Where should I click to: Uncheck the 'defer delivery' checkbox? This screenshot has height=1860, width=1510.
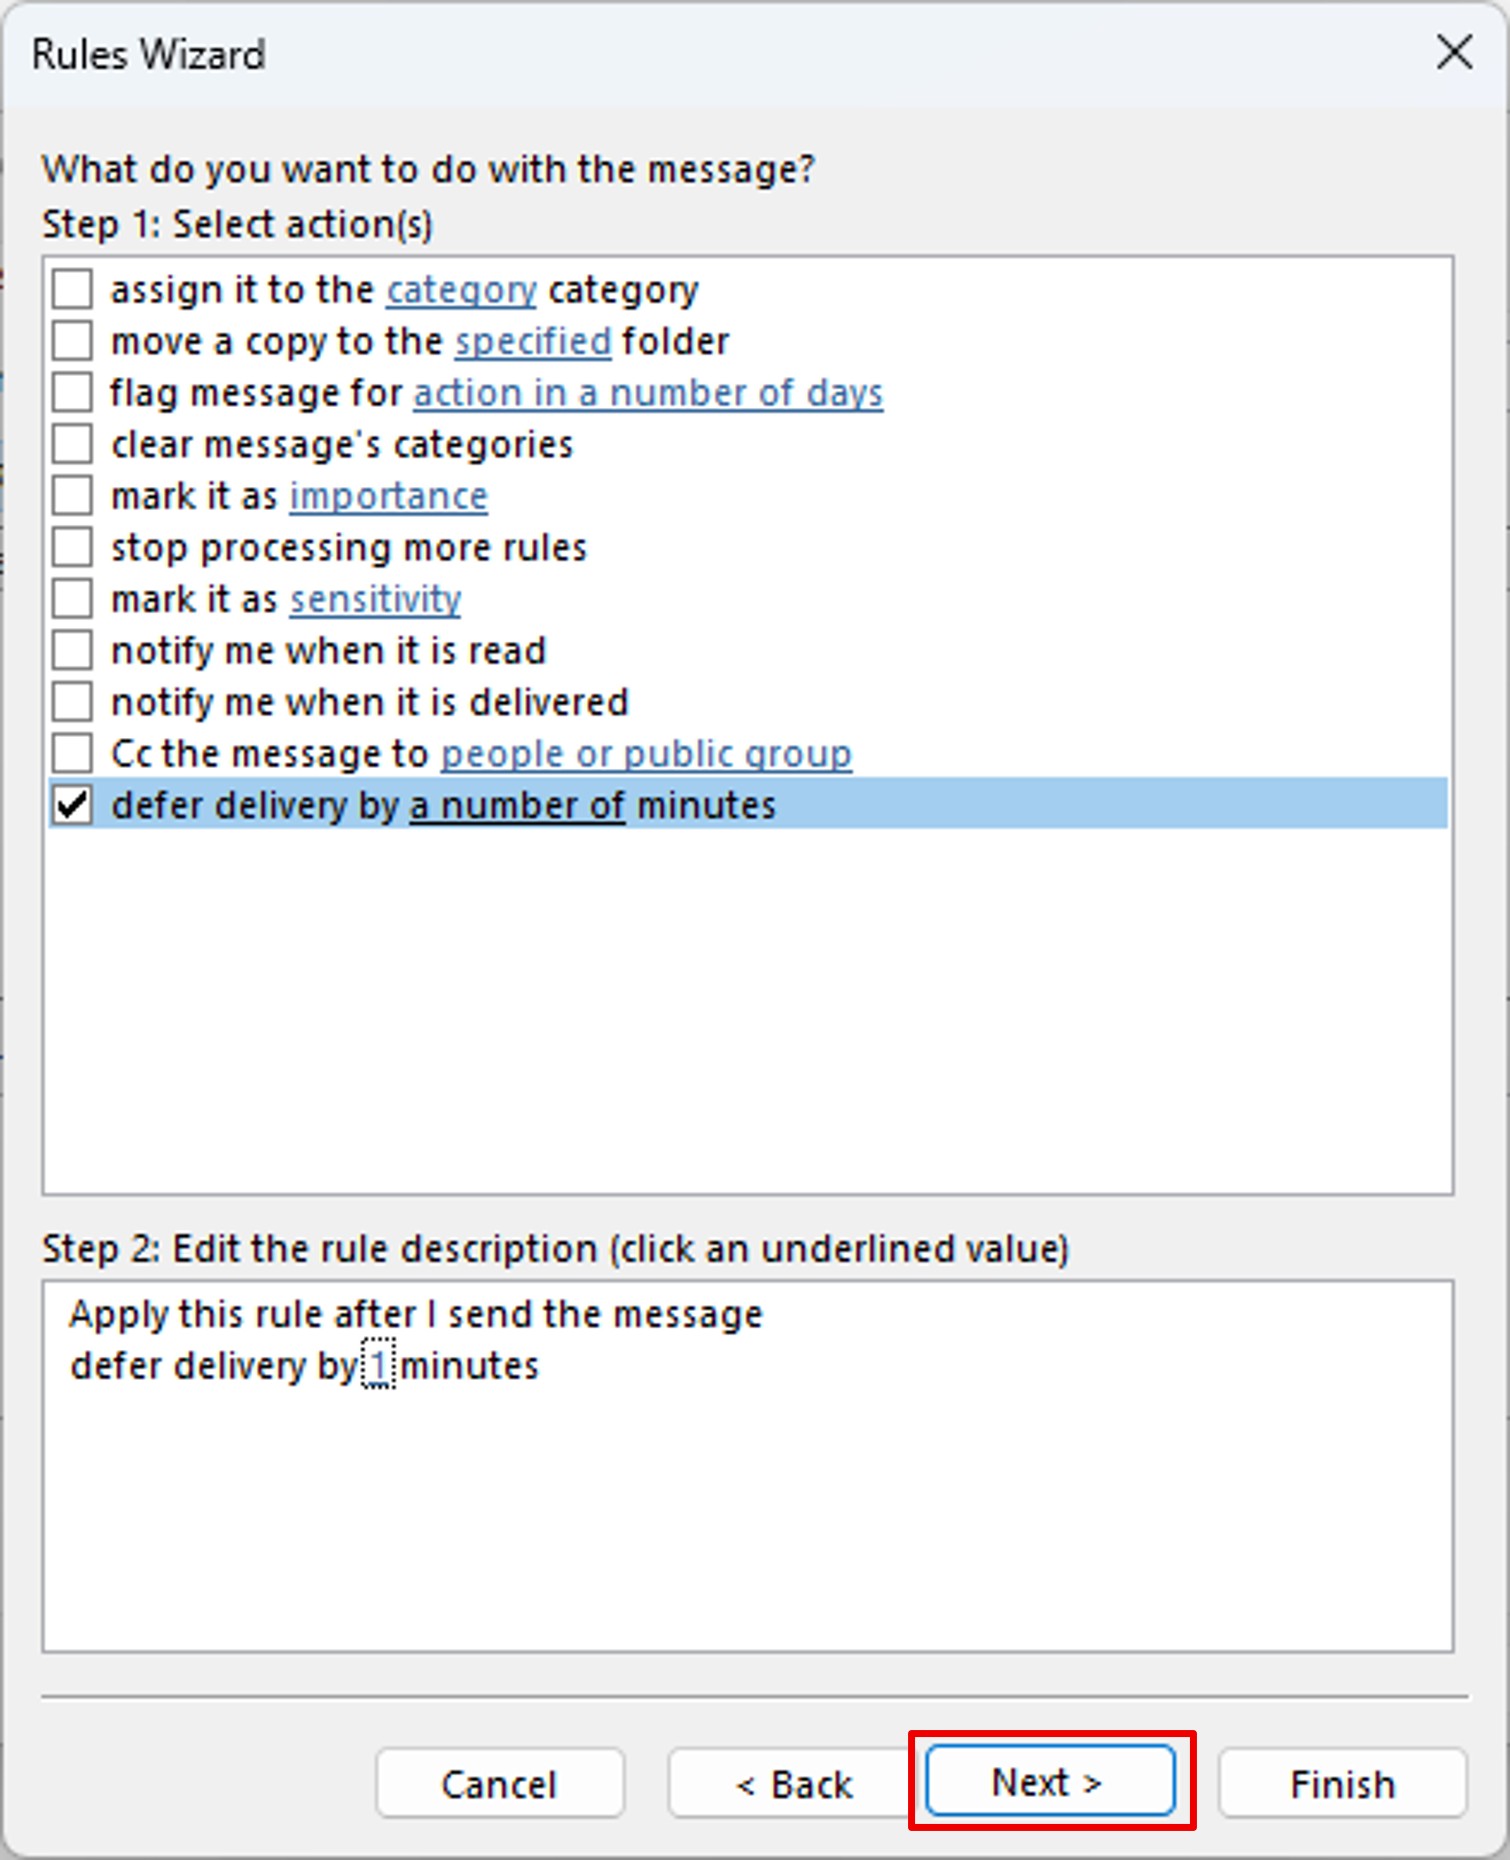(x=73, y=805)
